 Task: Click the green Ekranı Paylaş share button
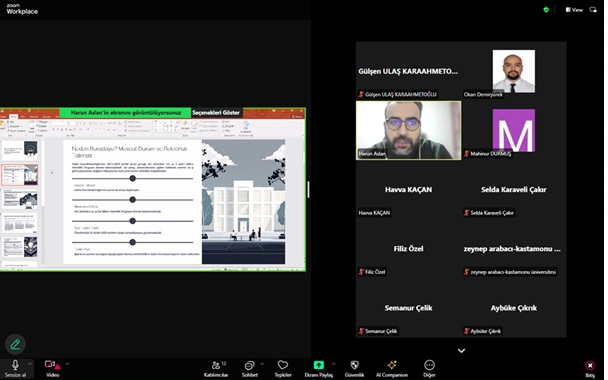click(319, 365)
